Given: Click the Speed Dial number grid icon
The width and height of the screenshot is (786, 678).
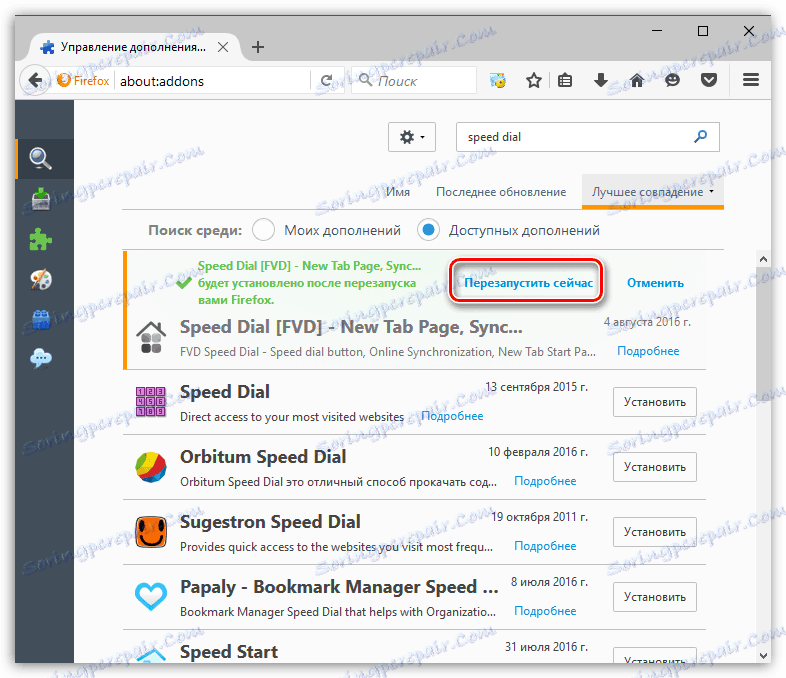Looking at the screenshot, I should coord(150,401).
